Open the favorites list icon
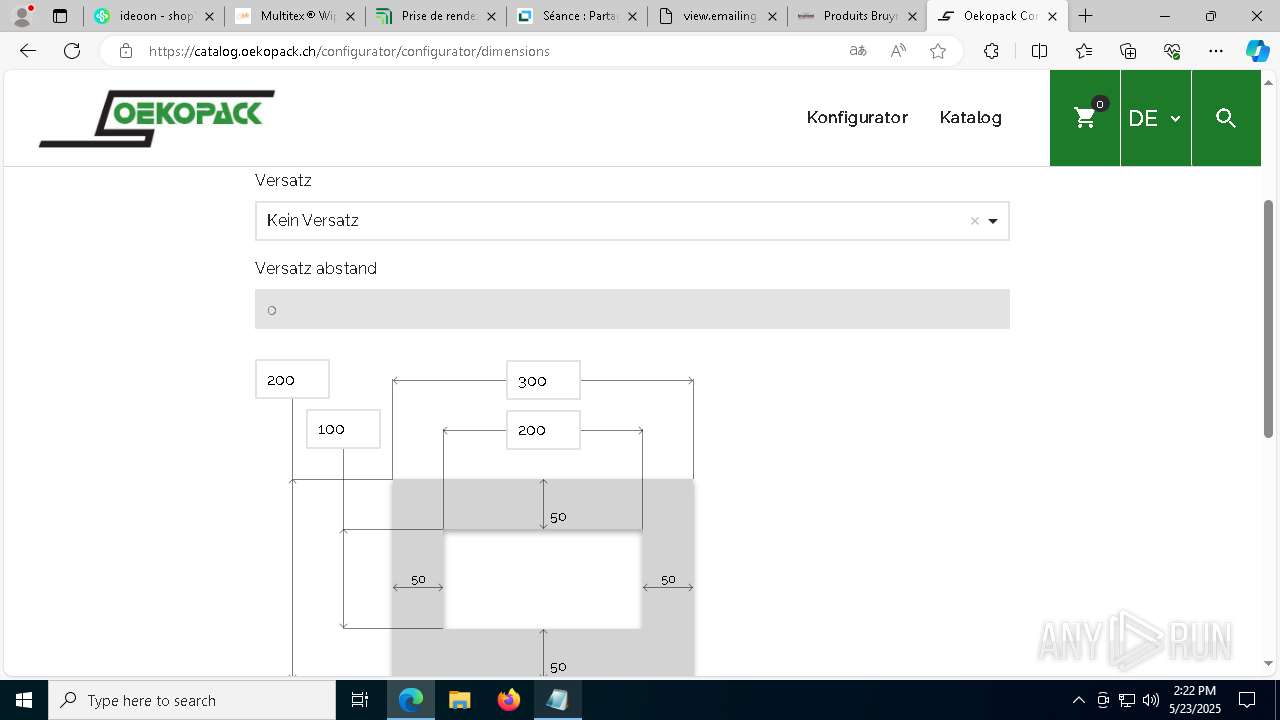The height and width of the screenshot is (720, 1280). [x=1084, y=51]
